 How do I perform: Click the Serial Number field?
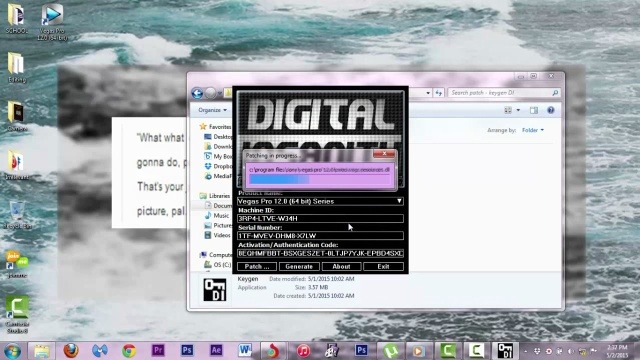coord(320,236)
